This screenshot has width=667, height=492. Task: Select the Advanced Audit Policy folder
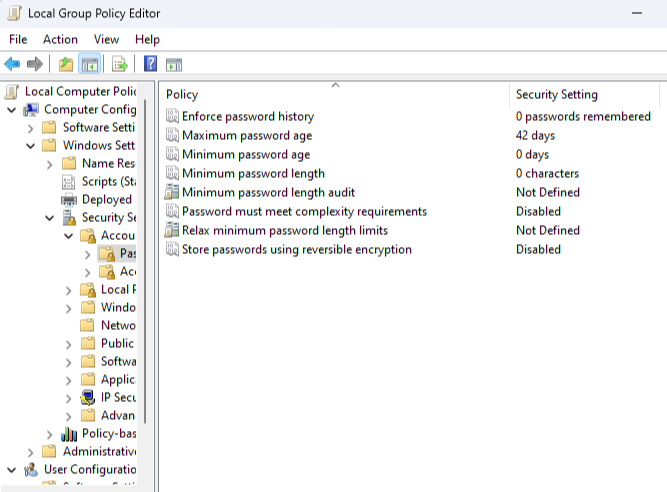click(x=108, y=415)
